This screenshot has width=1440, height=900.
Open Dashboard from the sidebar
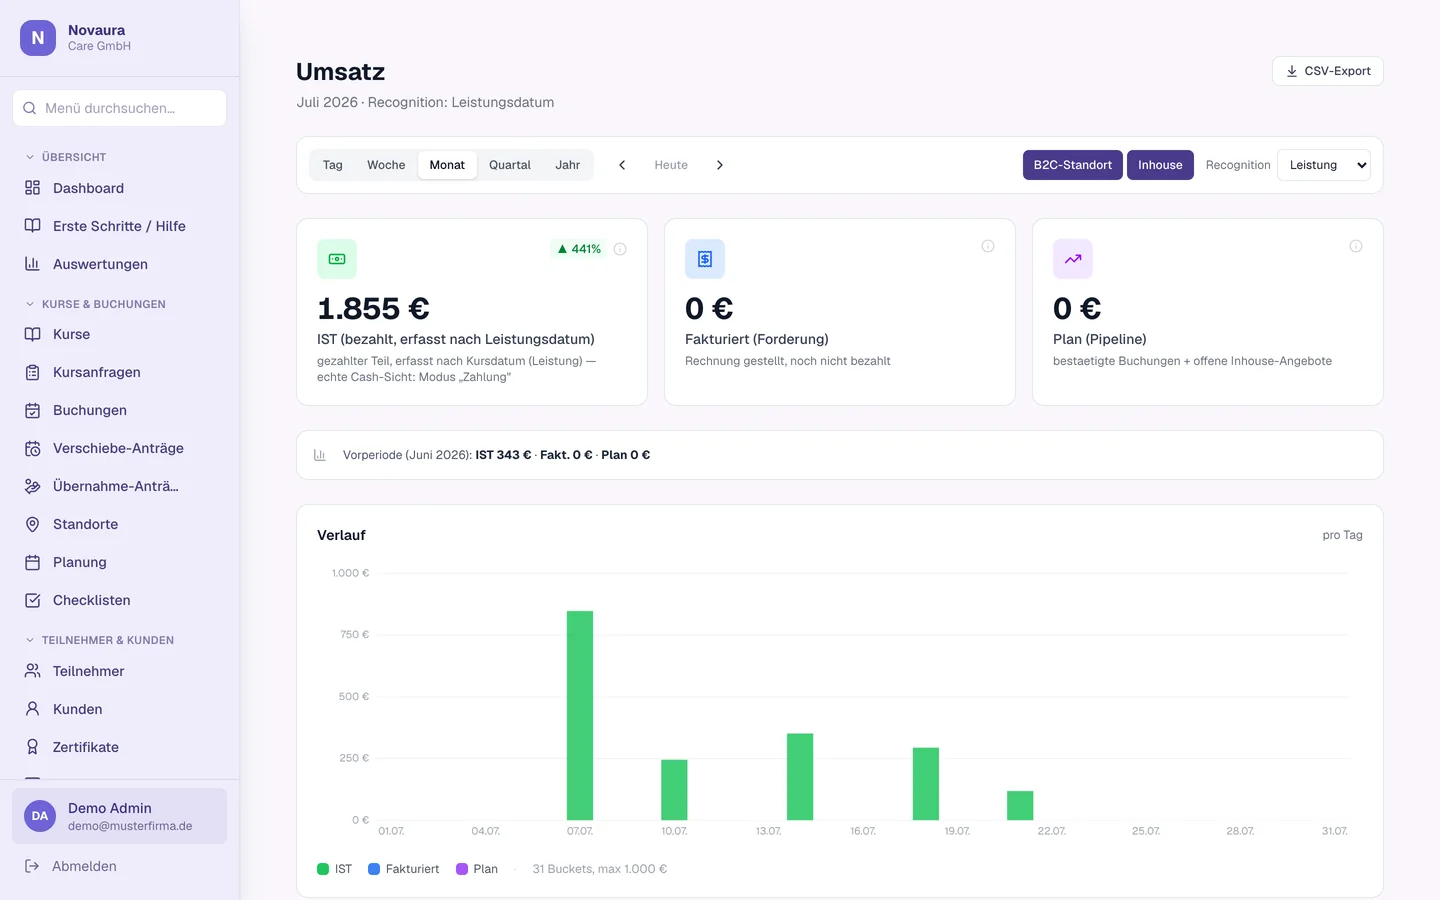point(120,188)
